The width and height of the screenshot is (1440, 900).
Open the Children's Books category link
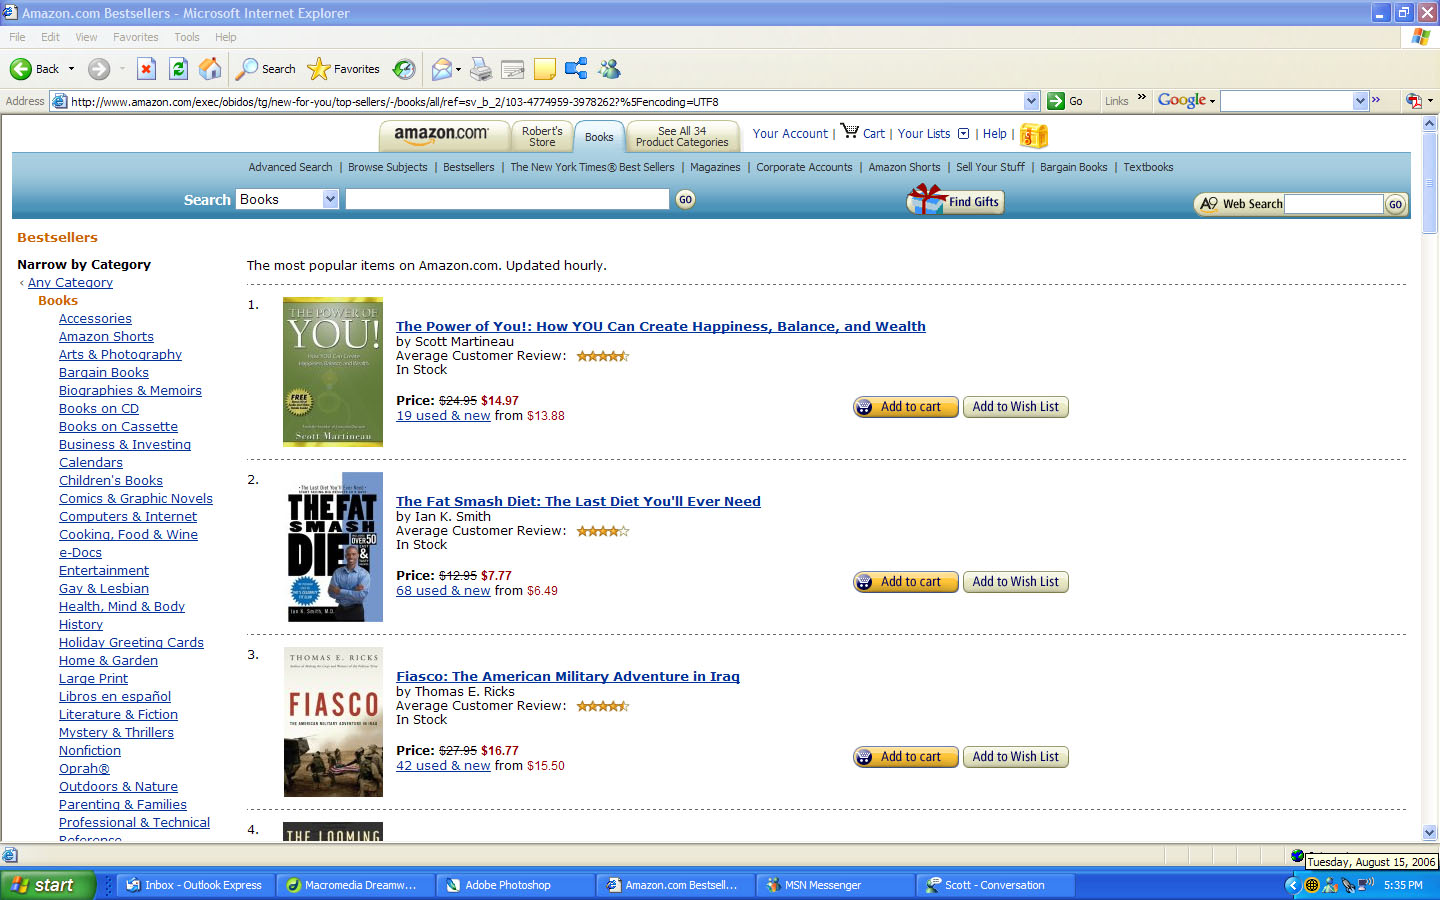tap(111, 481)
